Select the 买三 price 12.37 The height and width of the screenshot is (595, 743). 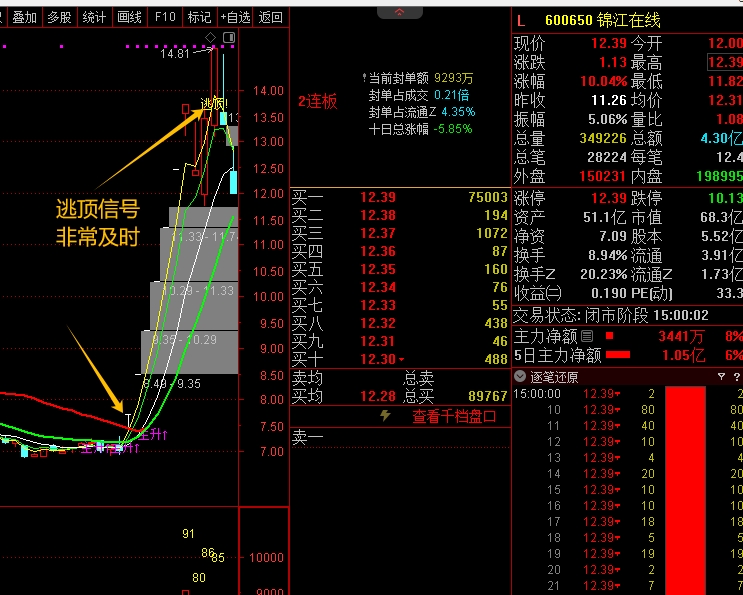pos(378,233)
